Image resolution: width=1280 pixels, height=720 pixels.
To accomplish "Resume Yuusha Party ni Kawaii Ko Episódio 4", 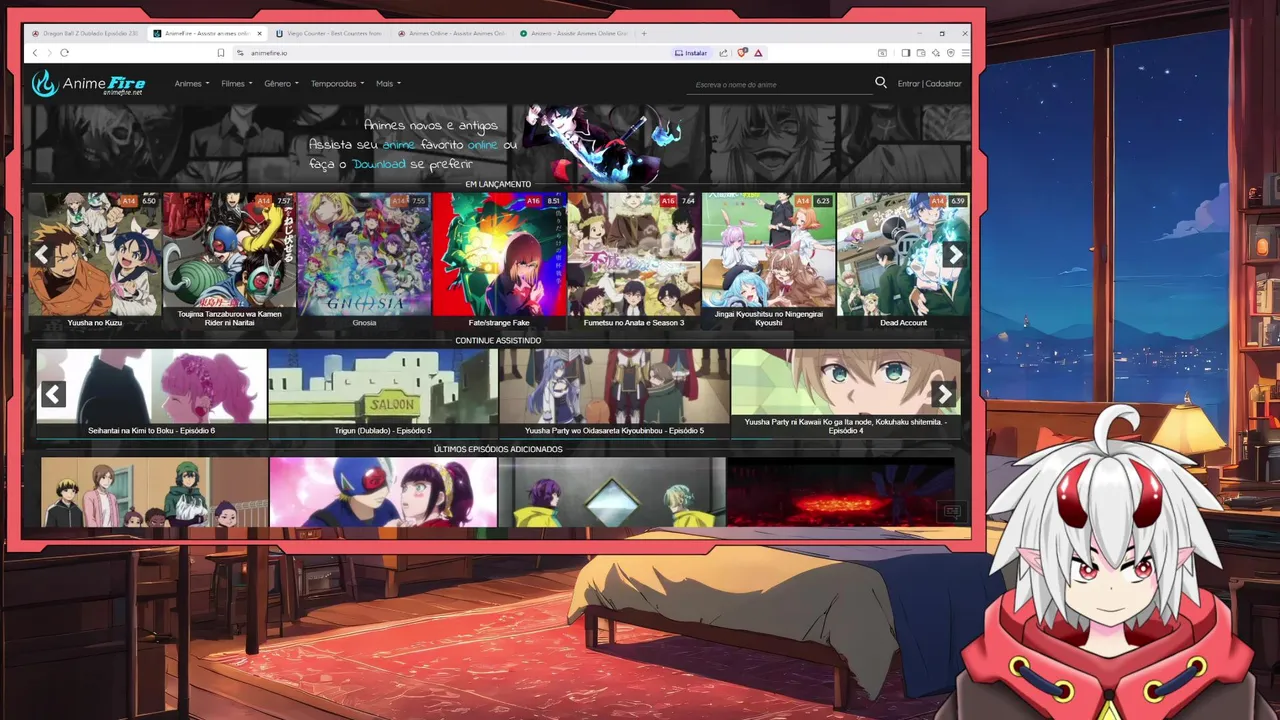I will [x=845, y=393].
